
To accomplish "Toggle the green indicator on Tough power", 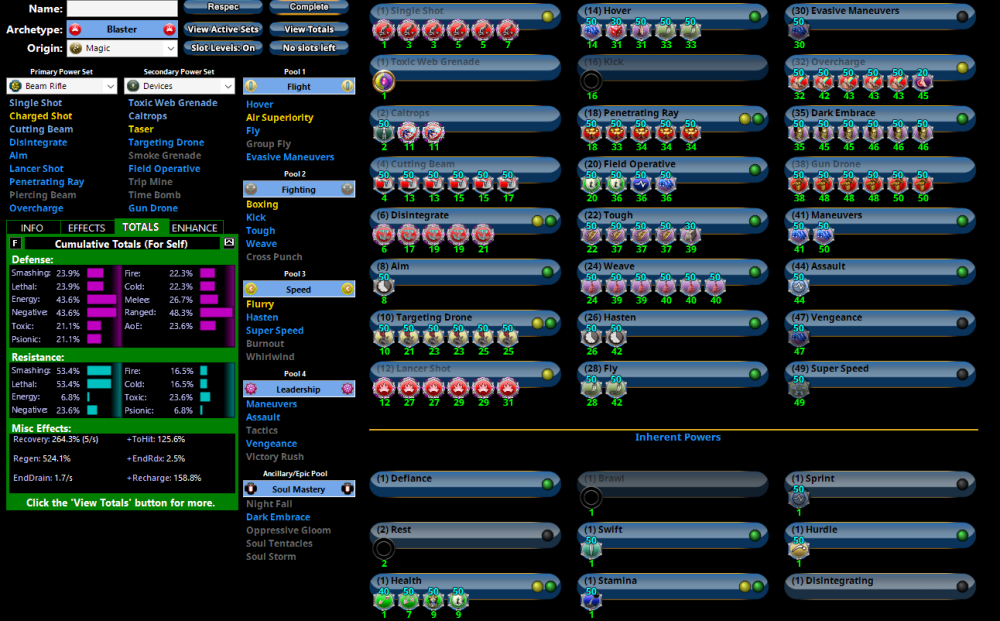I will tap(755, 220).
